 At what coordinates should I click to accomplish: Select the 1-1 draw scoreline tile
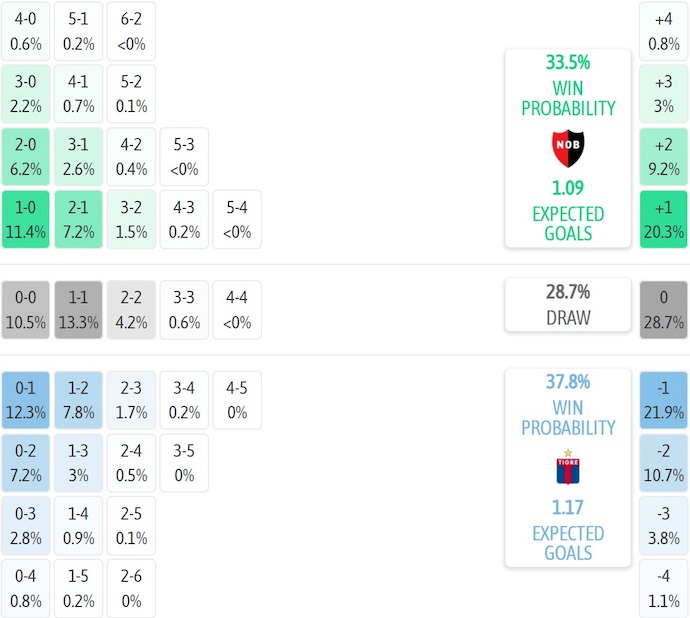[x=79, y=309]
